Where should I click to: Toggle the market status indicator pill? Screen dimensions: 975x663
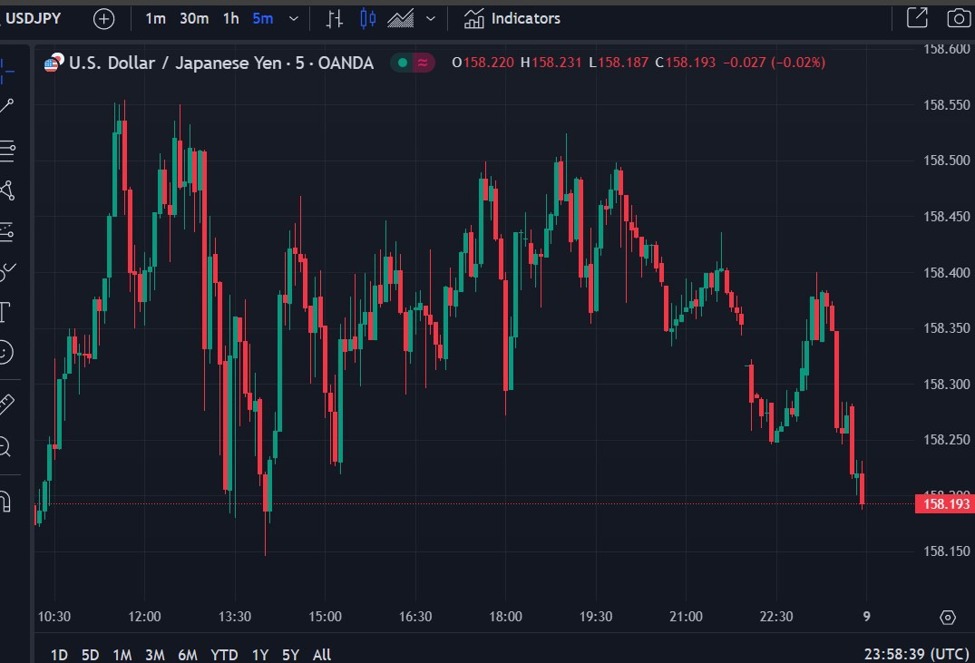coord(413,63)
